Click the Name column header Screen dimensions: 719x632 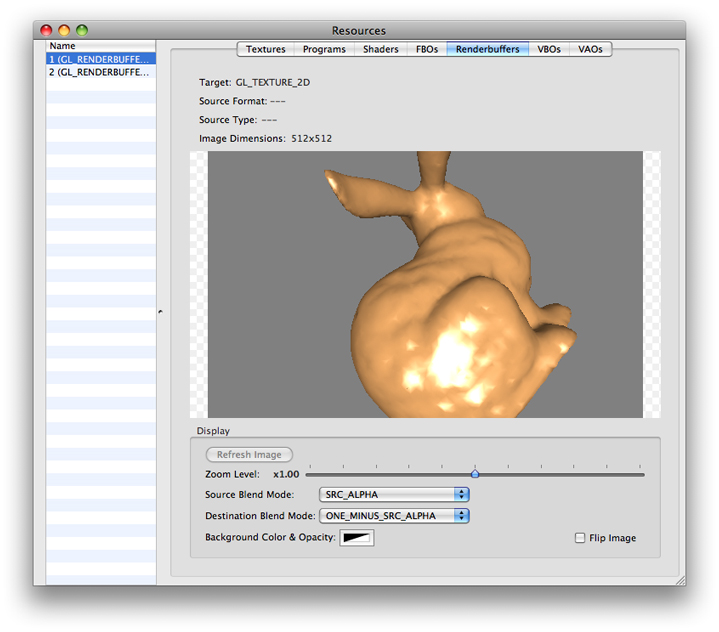click(x=100, y=46)
